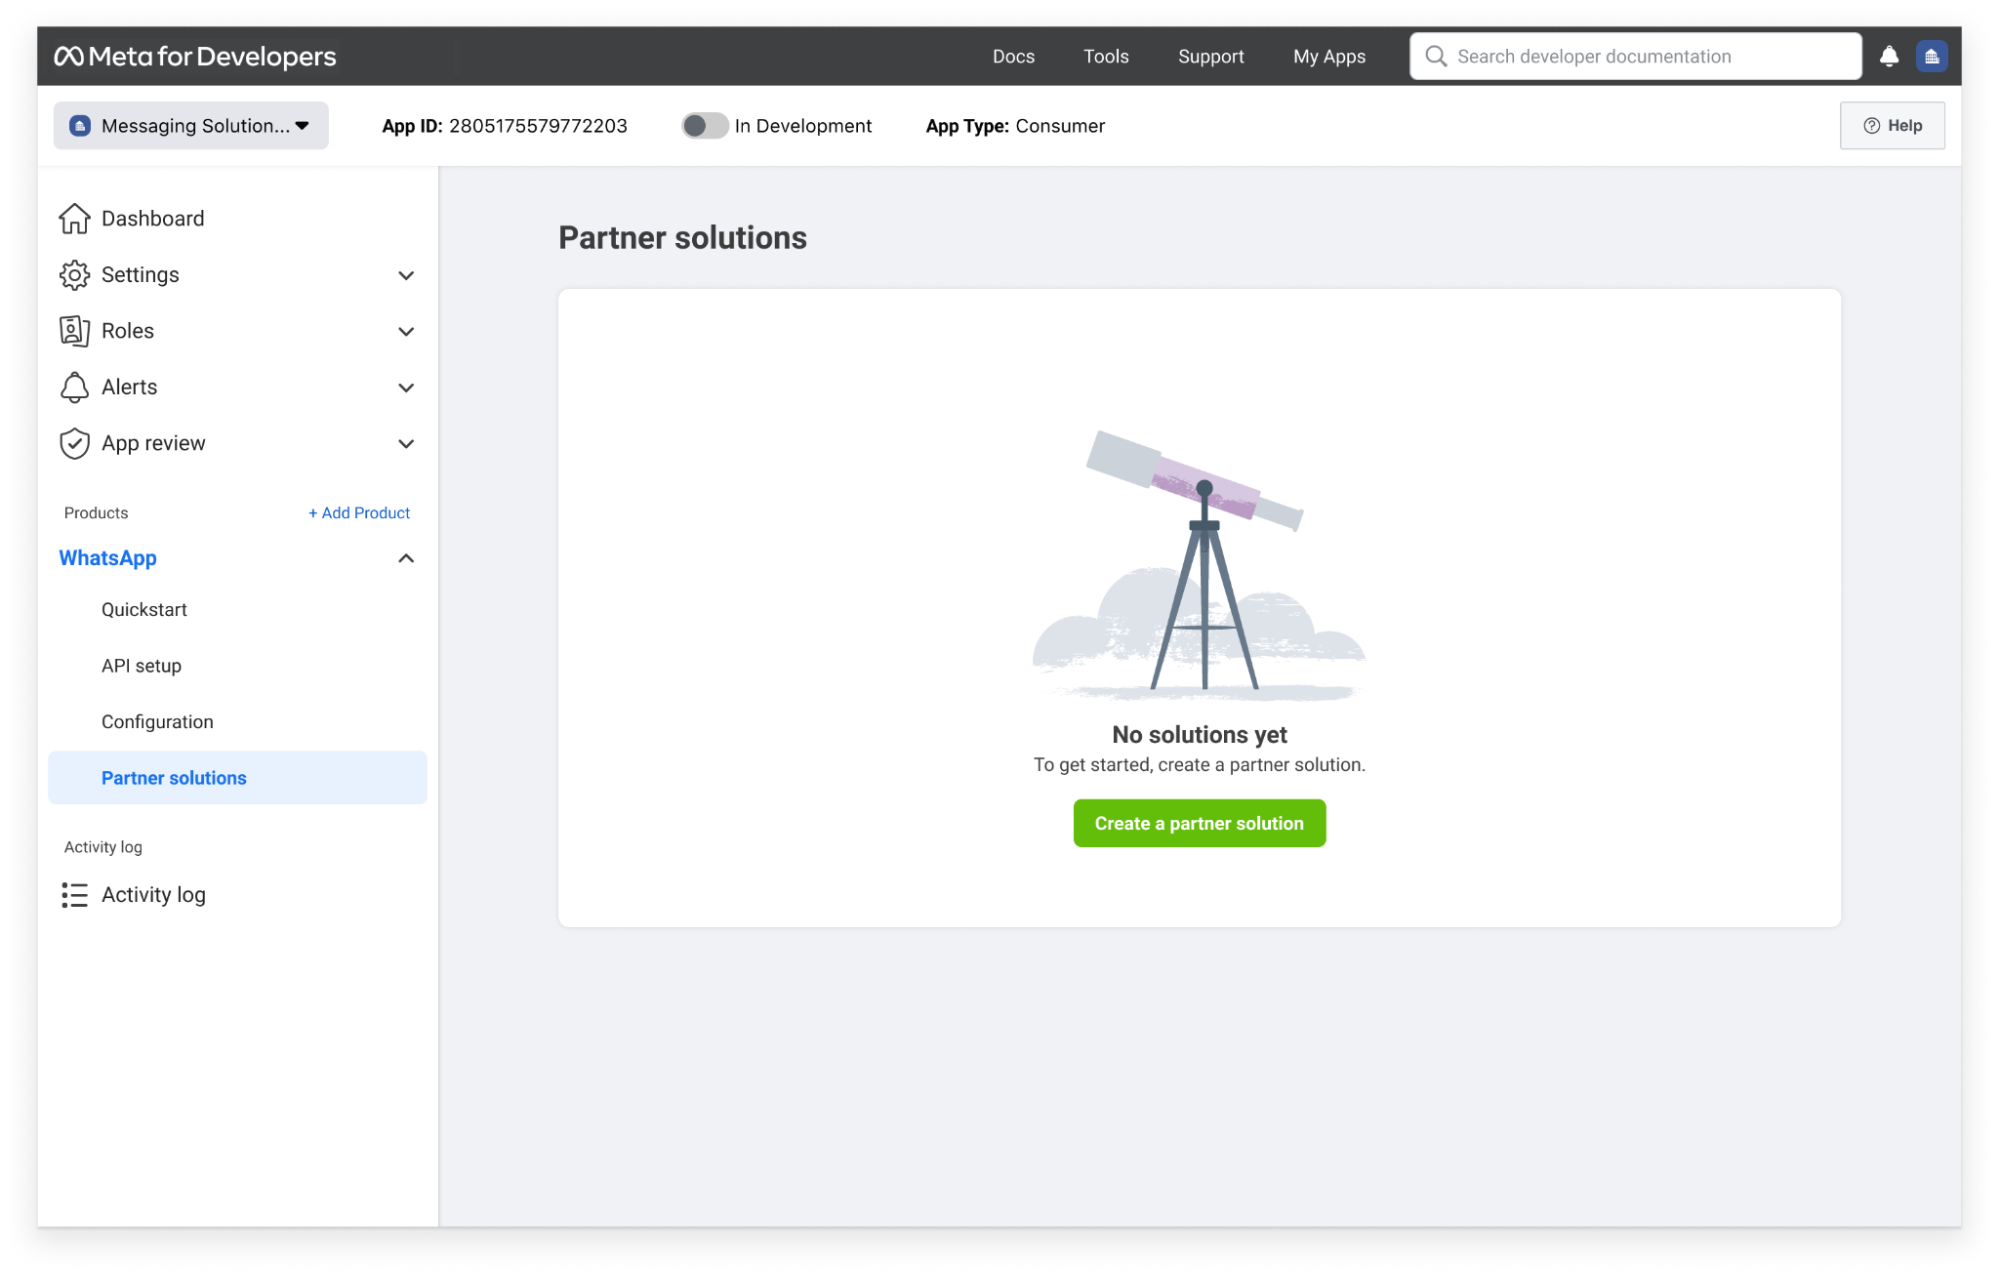Click the App review expander arrow
The height and width of the screenshot is (1275, 1999).
[408, 443]
